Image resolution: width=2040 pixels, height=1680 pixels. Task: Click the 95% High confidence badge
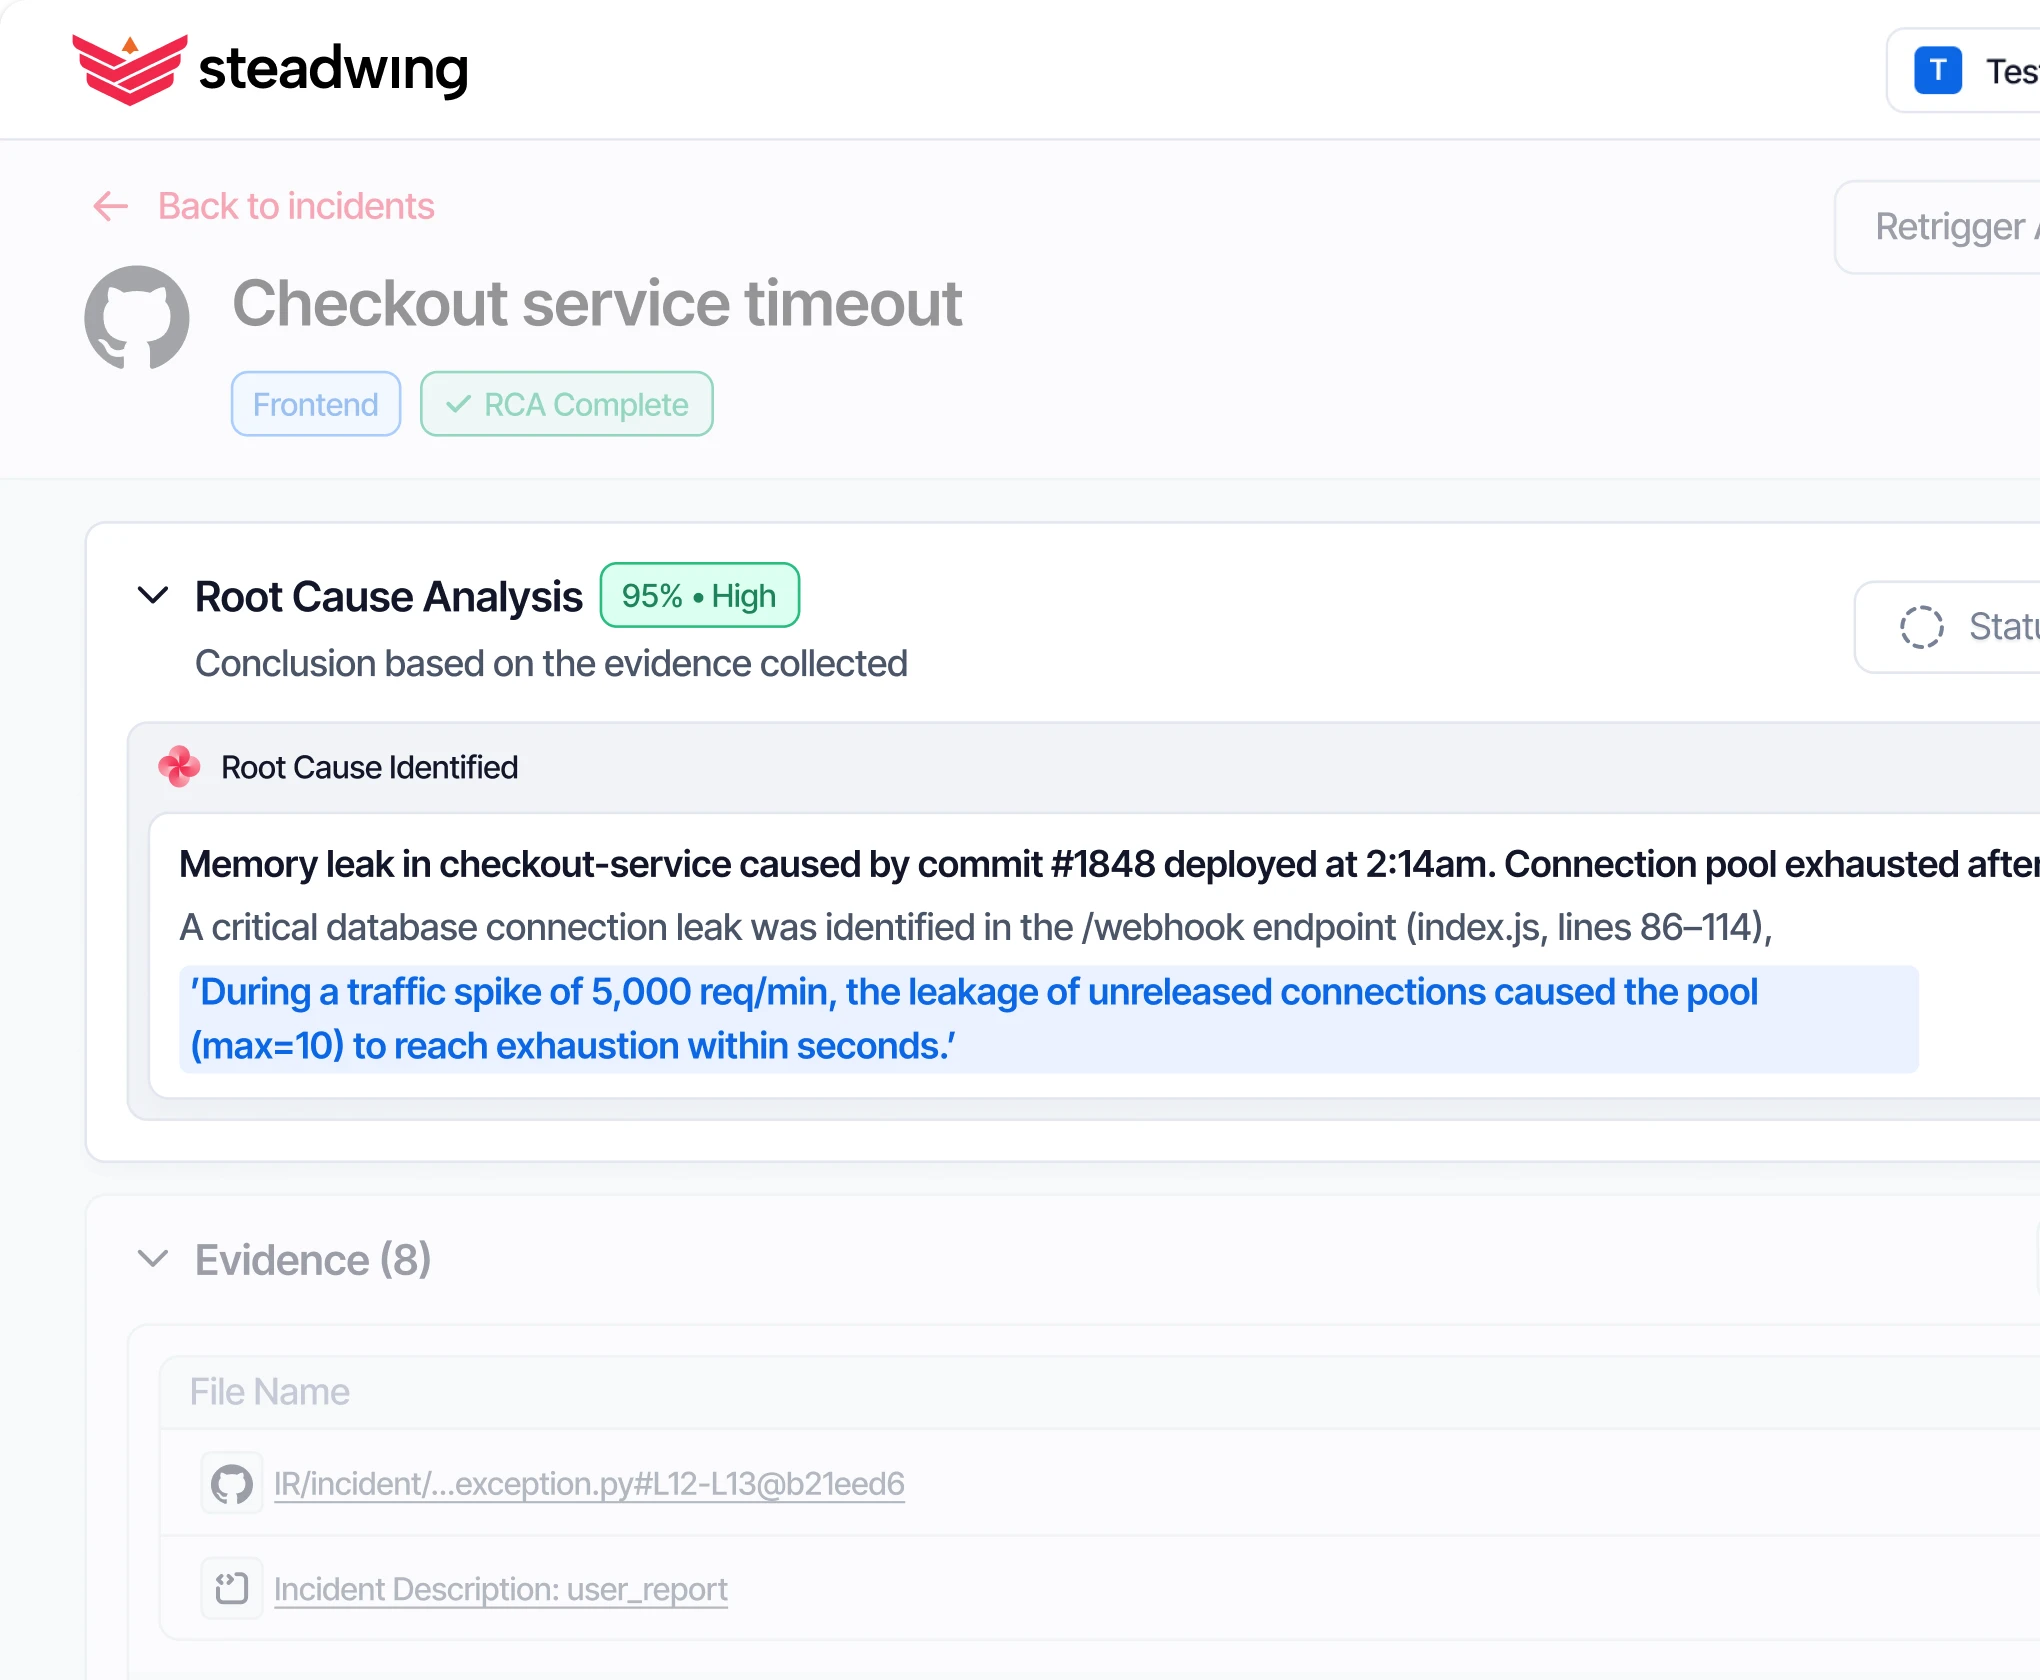(x=699, y=595)
